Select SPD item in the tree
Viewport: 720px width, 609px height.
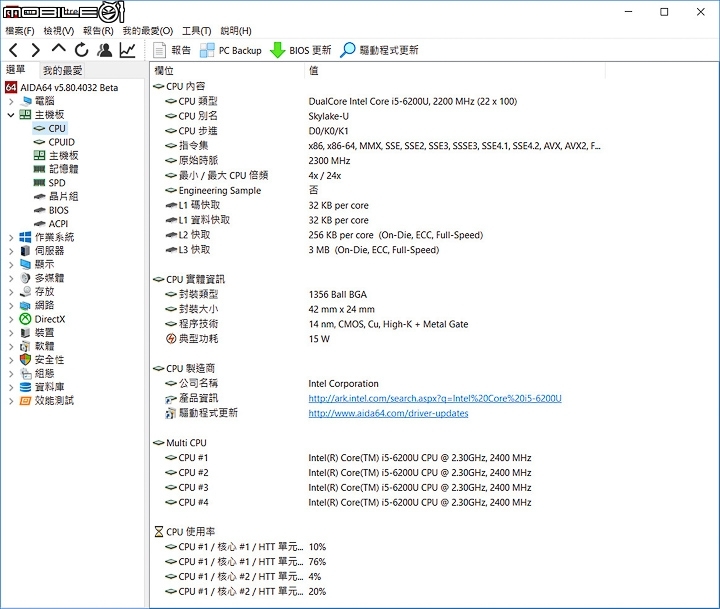[50, 183]
